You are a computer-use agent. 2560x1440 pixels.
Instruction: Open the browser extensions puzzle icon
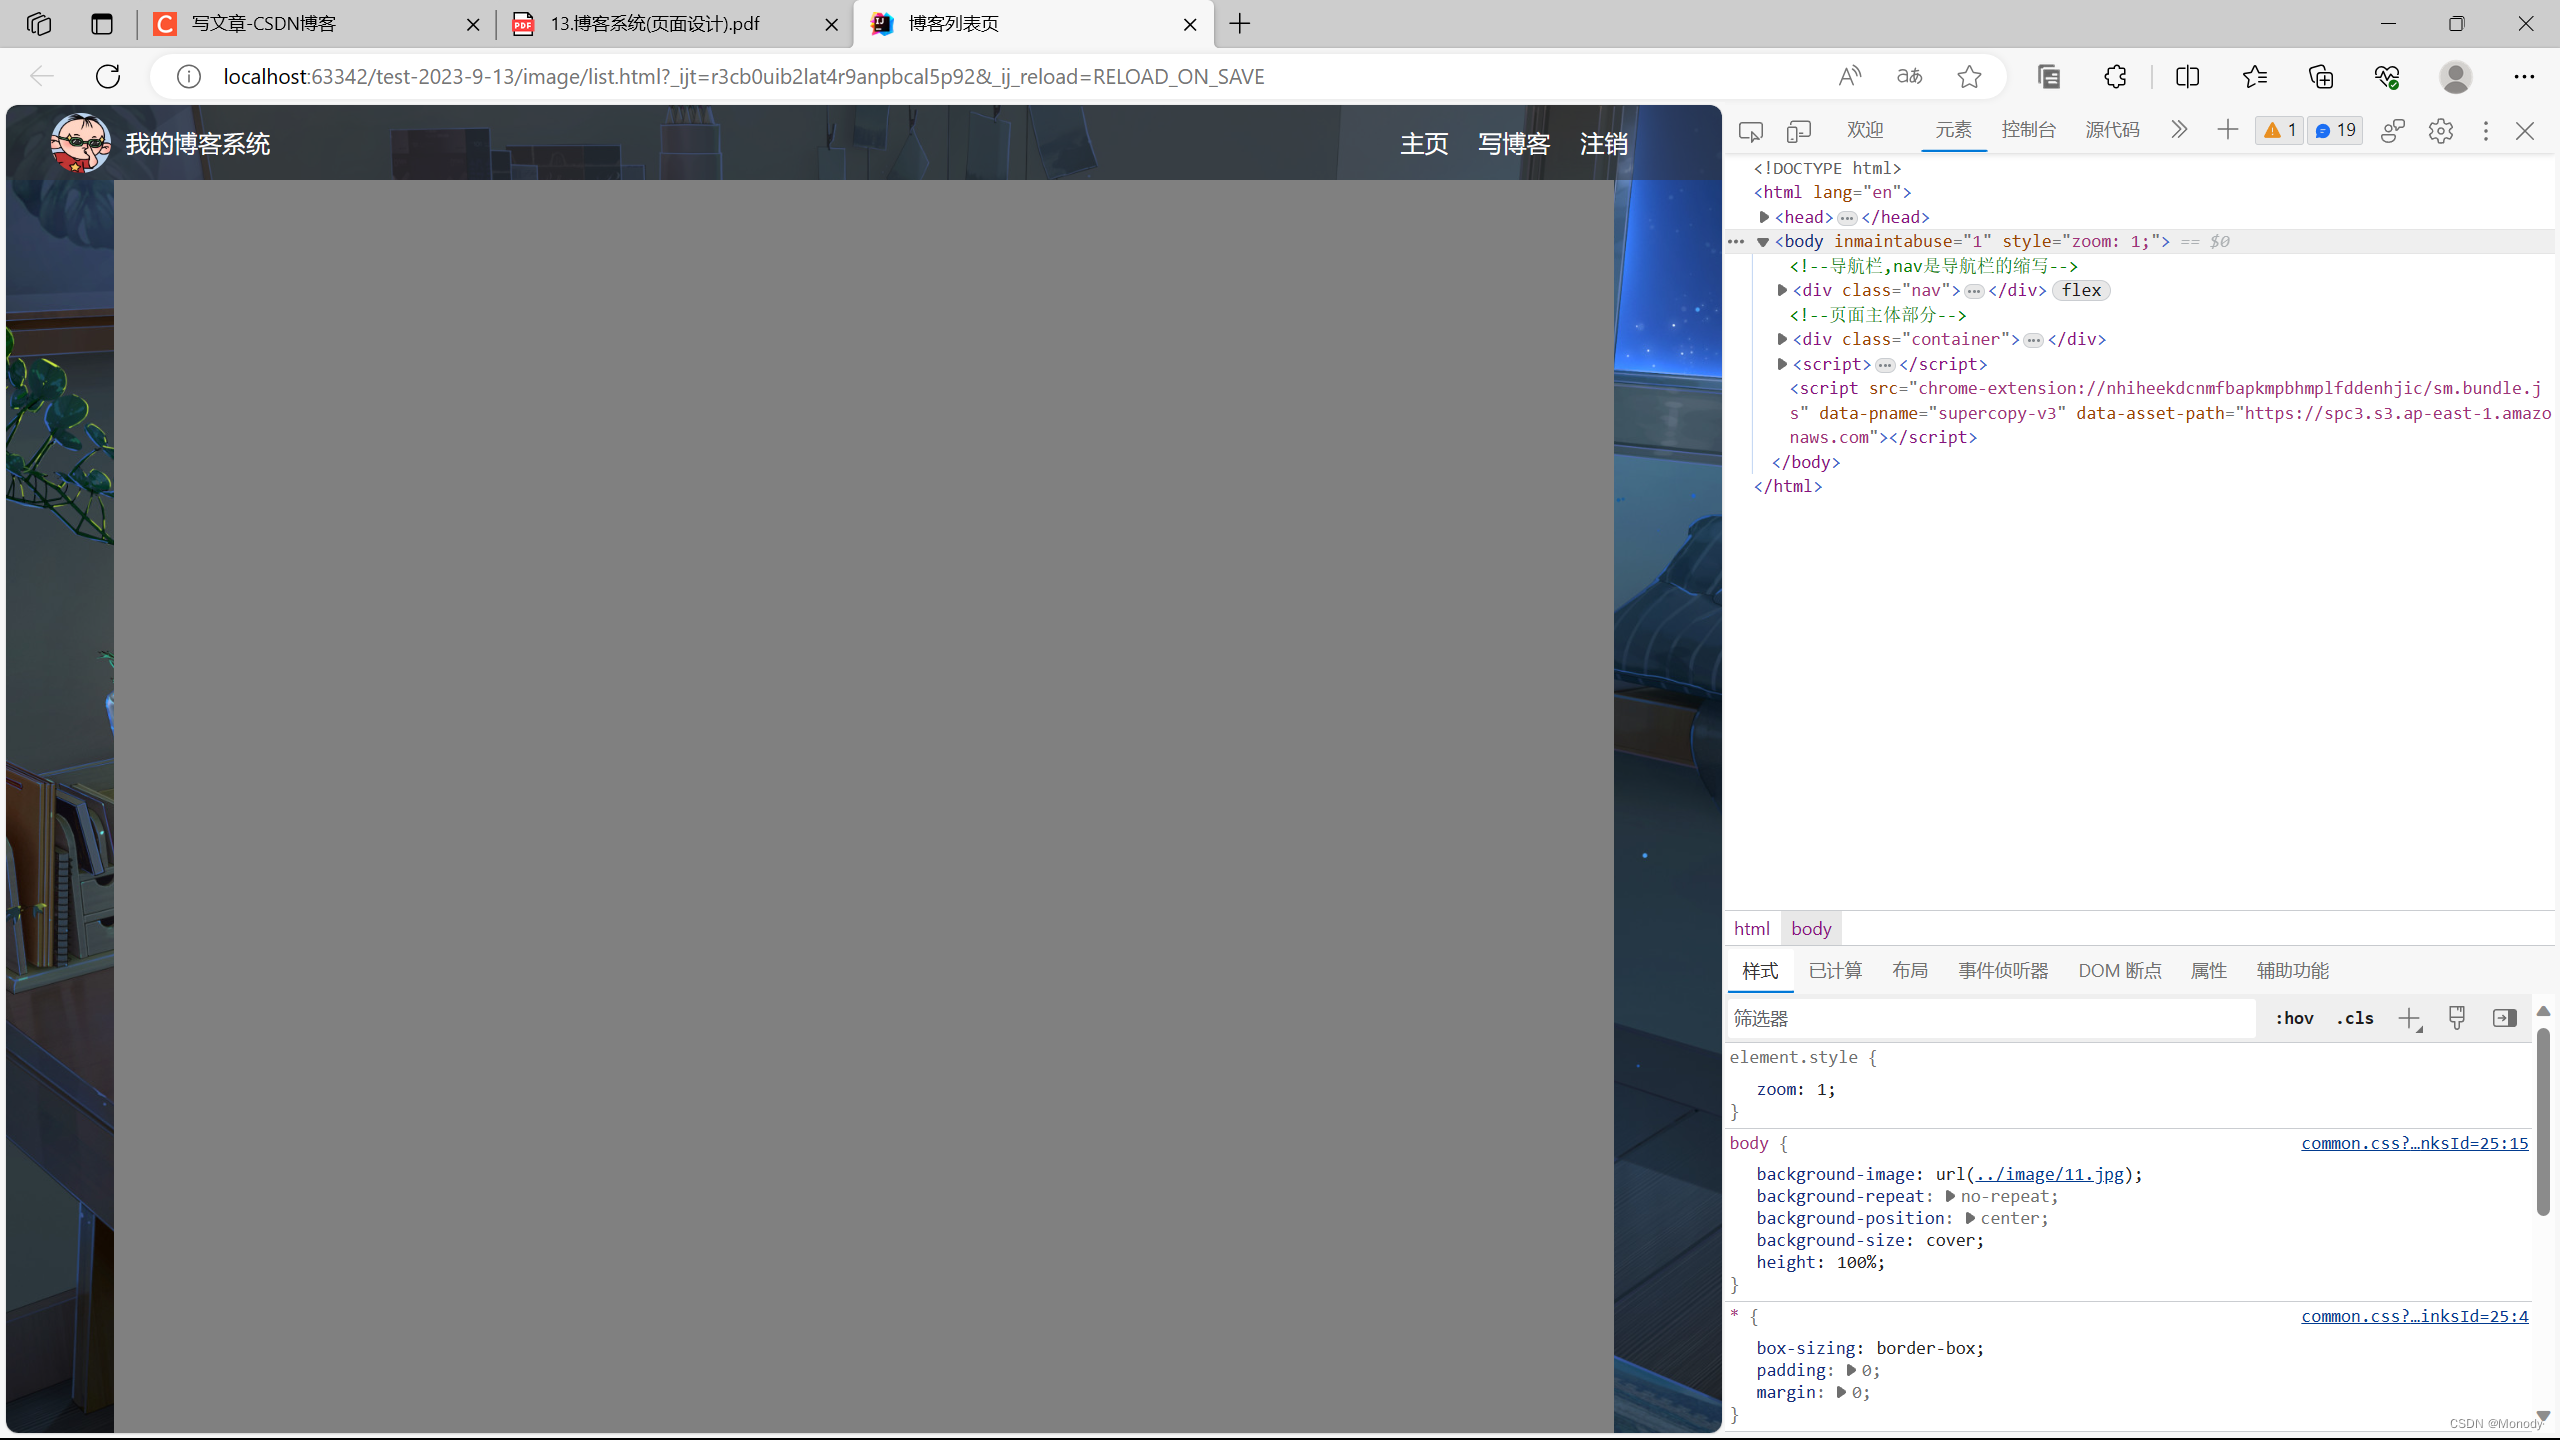click(2115, 76)
